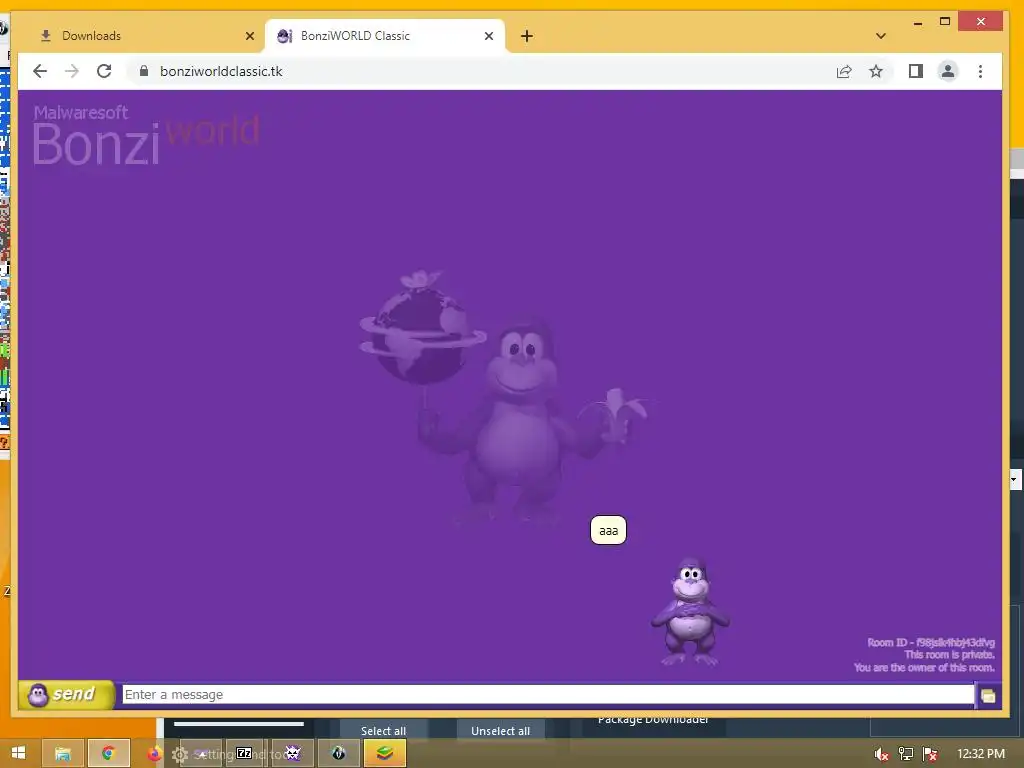Image resolution: width=1024 pixels, height=768 pixels.
Task: Click Select all in background window
Action: coord(383,731)
